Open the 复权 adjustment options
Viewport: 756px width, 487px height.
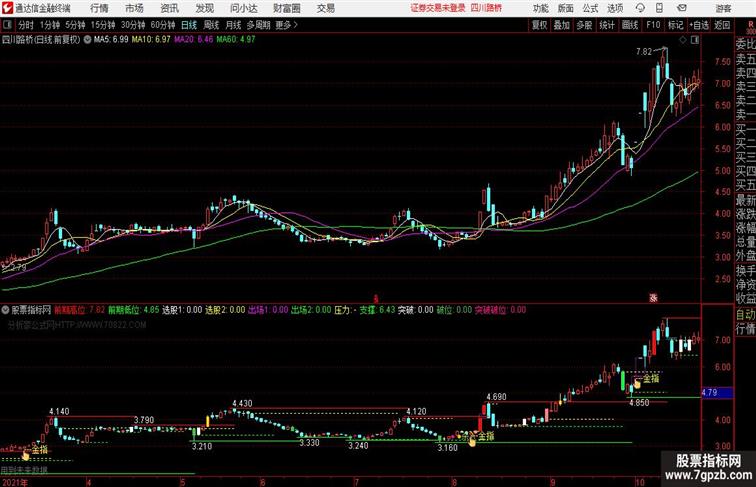tap(539, 25)
